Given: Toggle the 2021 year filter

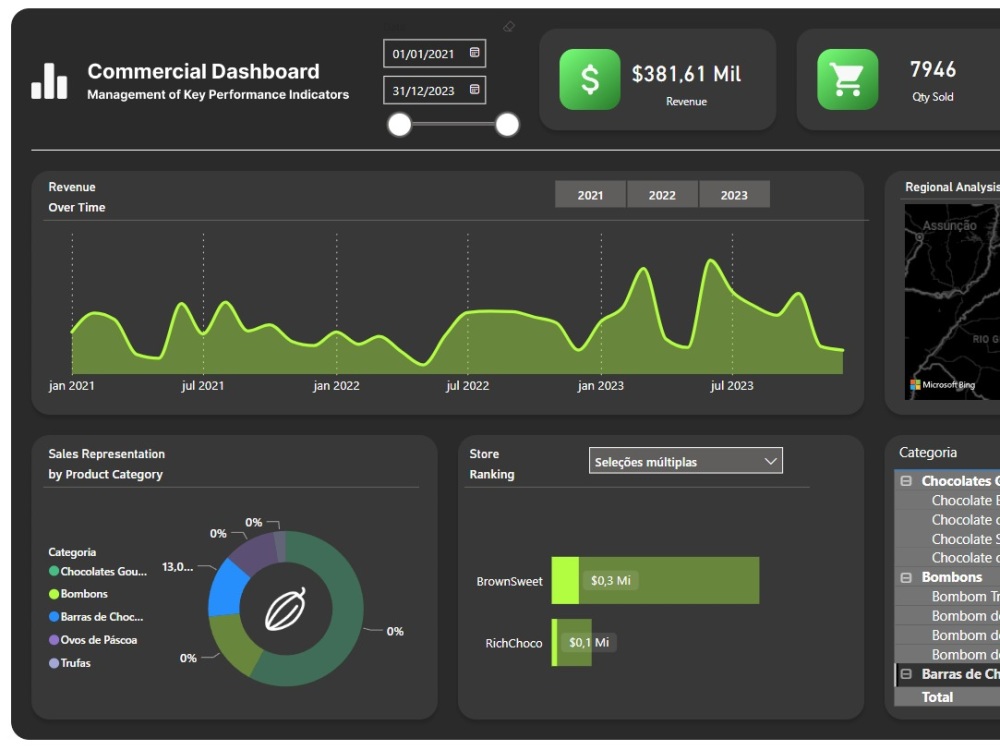Looking at the screenshot, I should (x=590, y=195).
